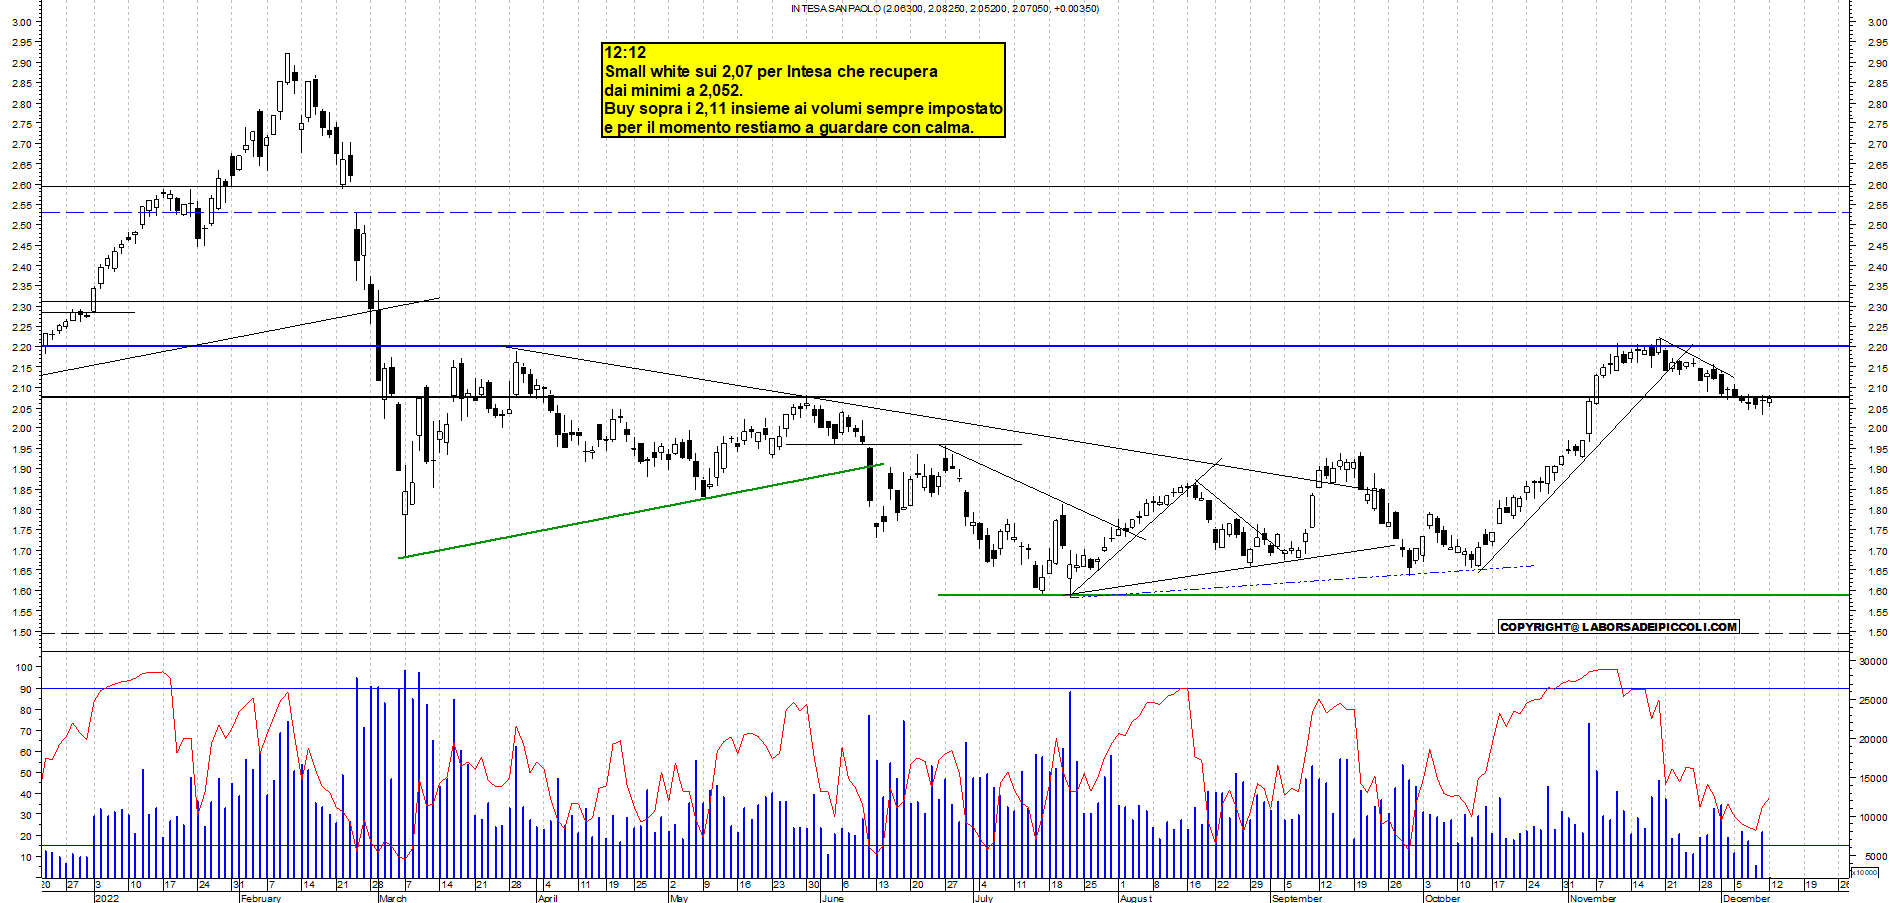Click the May month label
Viewport: 1890px width, 903px height.
point(679,898)
